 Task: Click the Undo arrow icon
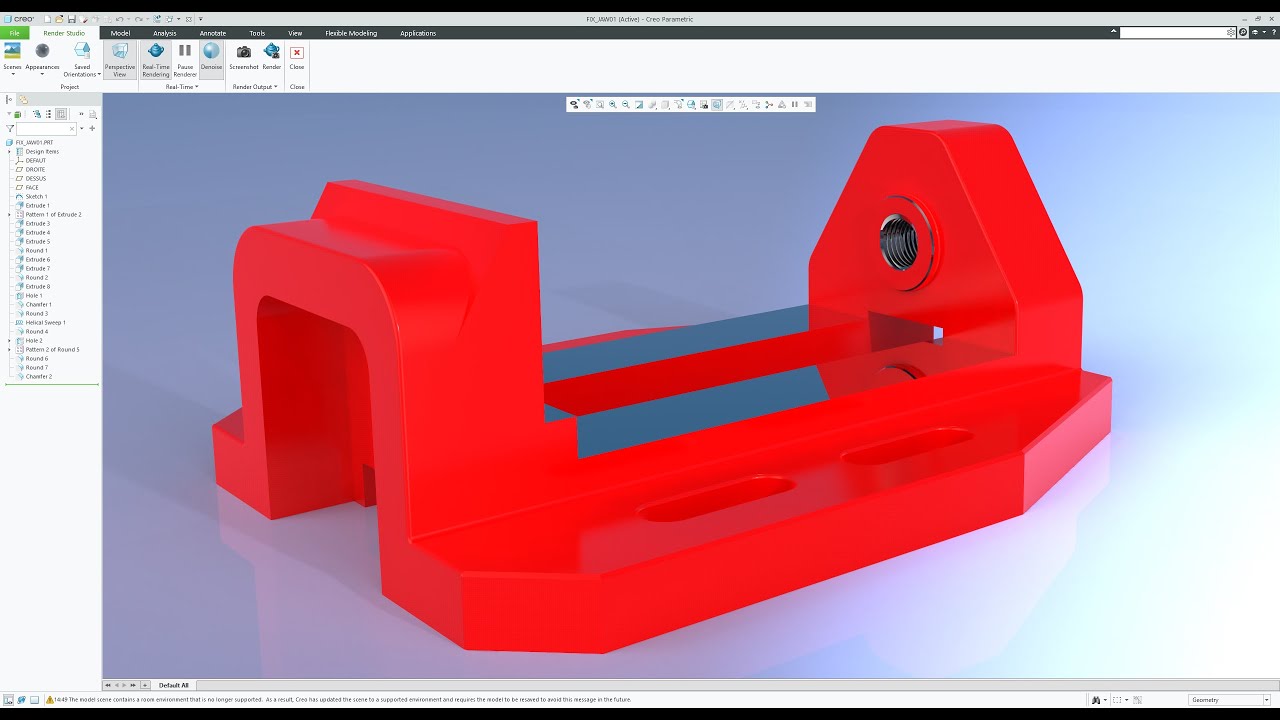120,19
